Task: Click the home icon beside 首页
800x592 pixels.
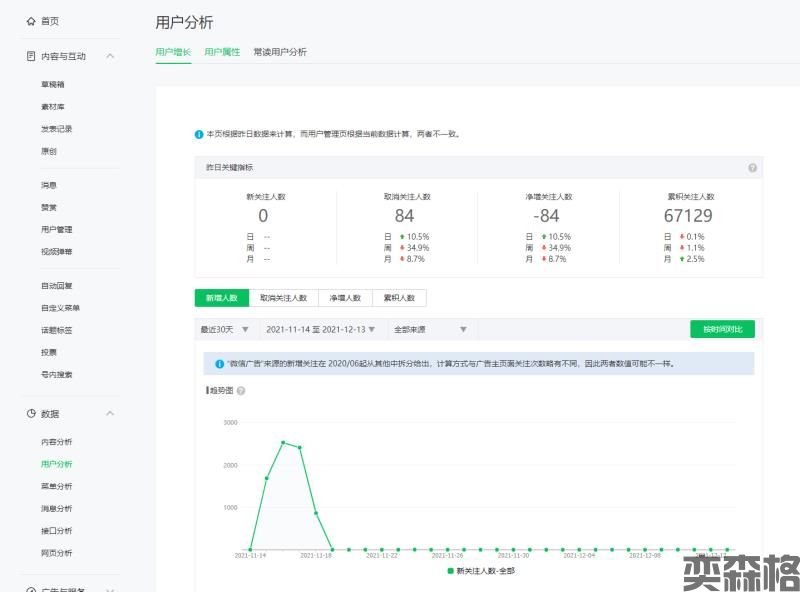Action: pyautogui.click(x=31, y=20)
